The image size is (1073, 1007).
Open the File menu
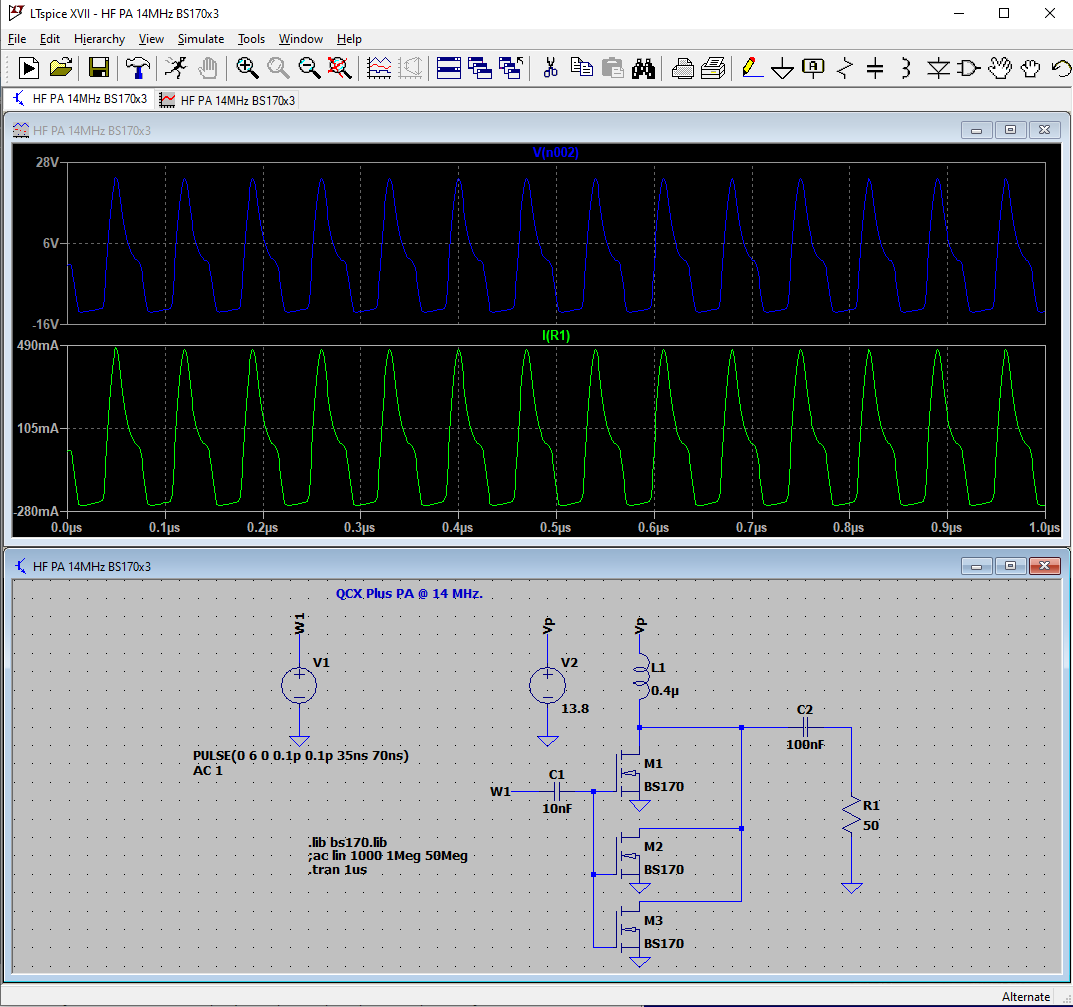(x=16, y=39)
